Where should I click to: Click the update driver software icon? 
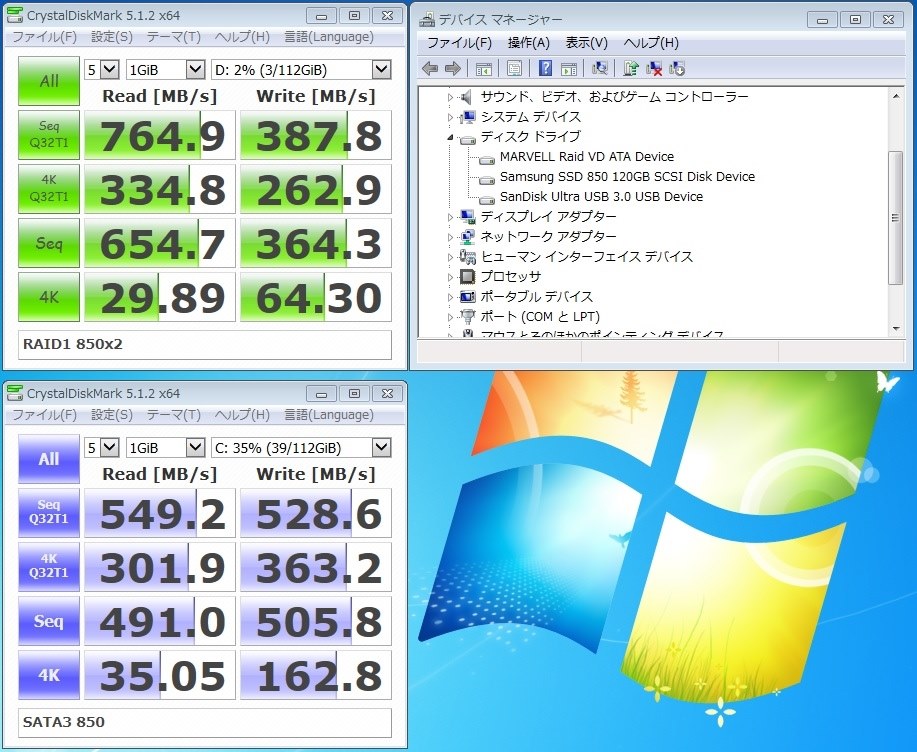pyautogui.click(x=630, y=68)
